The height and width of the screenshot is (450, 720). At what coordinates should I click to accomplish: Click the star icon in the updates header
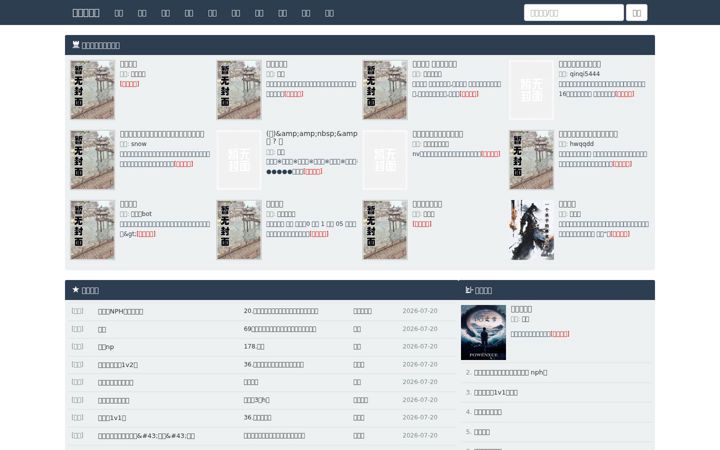(76, 290)
